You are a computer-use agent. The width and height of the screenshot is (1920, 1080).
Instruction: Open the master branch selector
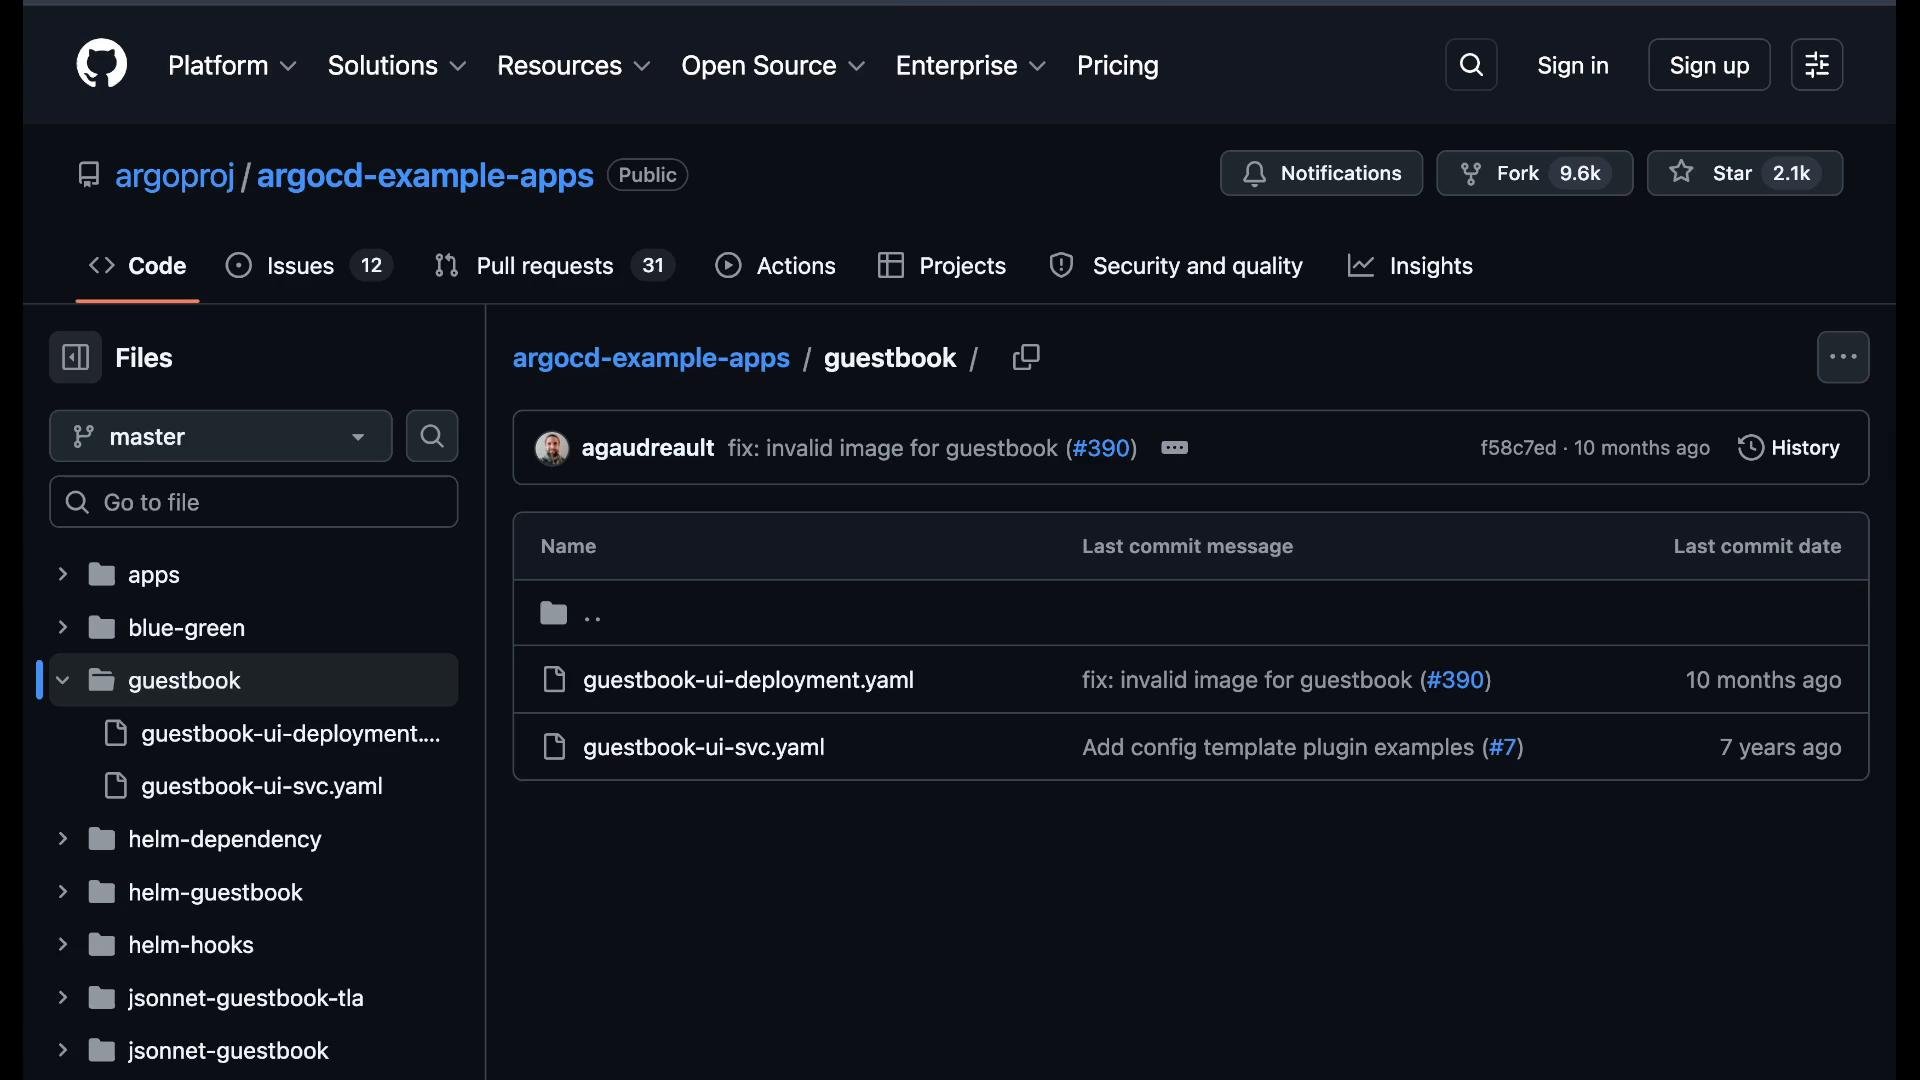coord(221,436)
